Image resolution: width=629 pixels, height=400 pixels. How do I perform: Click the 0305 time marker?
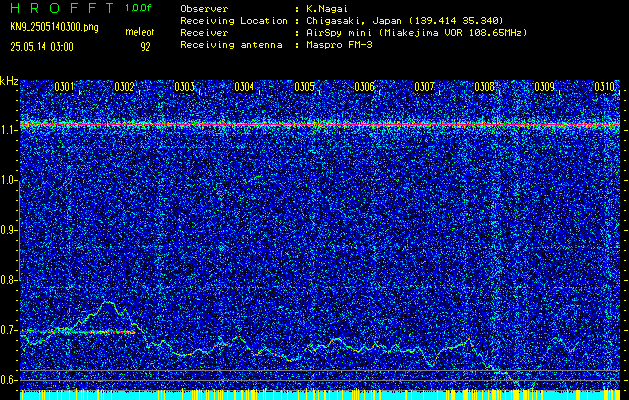tap(304, 87)
